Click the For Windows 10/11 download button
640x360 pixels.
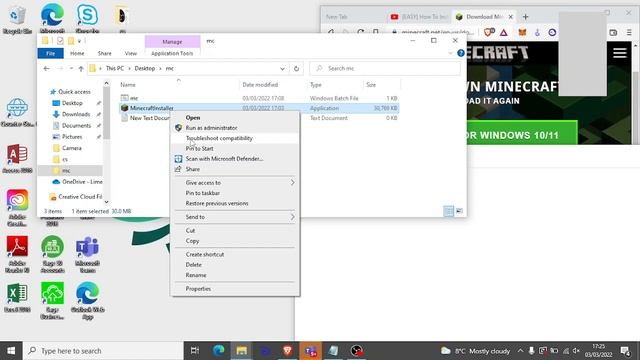tap(522, 133)
